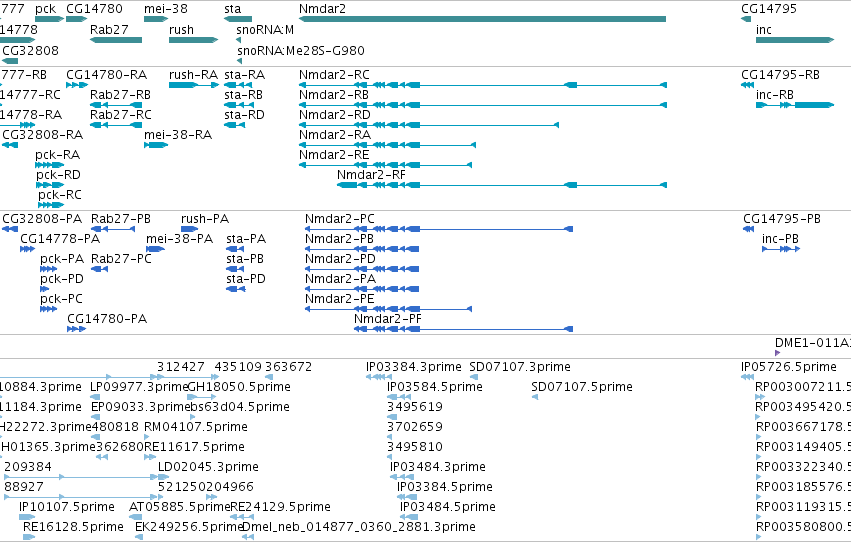Image resolution: width=851 pixels, height=542 pixels.
Task: Click the Rab27-PB protein label
Action: [121, 219]
